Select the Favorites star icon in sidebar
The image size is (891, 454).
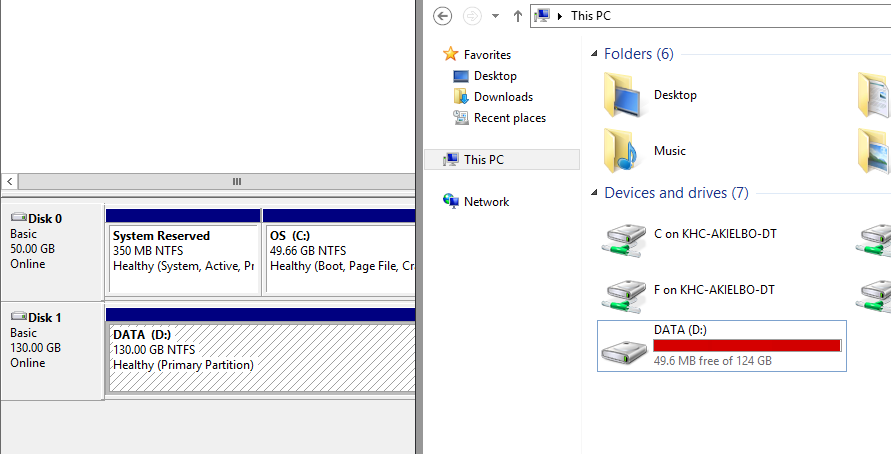[x=451, y=54]
